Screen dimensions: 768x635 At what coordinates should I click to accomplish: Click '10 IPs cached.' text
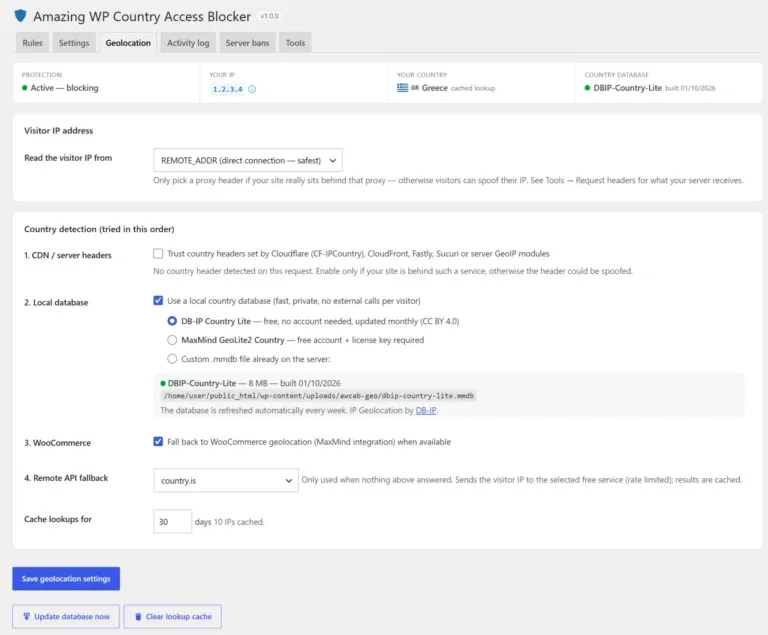[239, 522]
